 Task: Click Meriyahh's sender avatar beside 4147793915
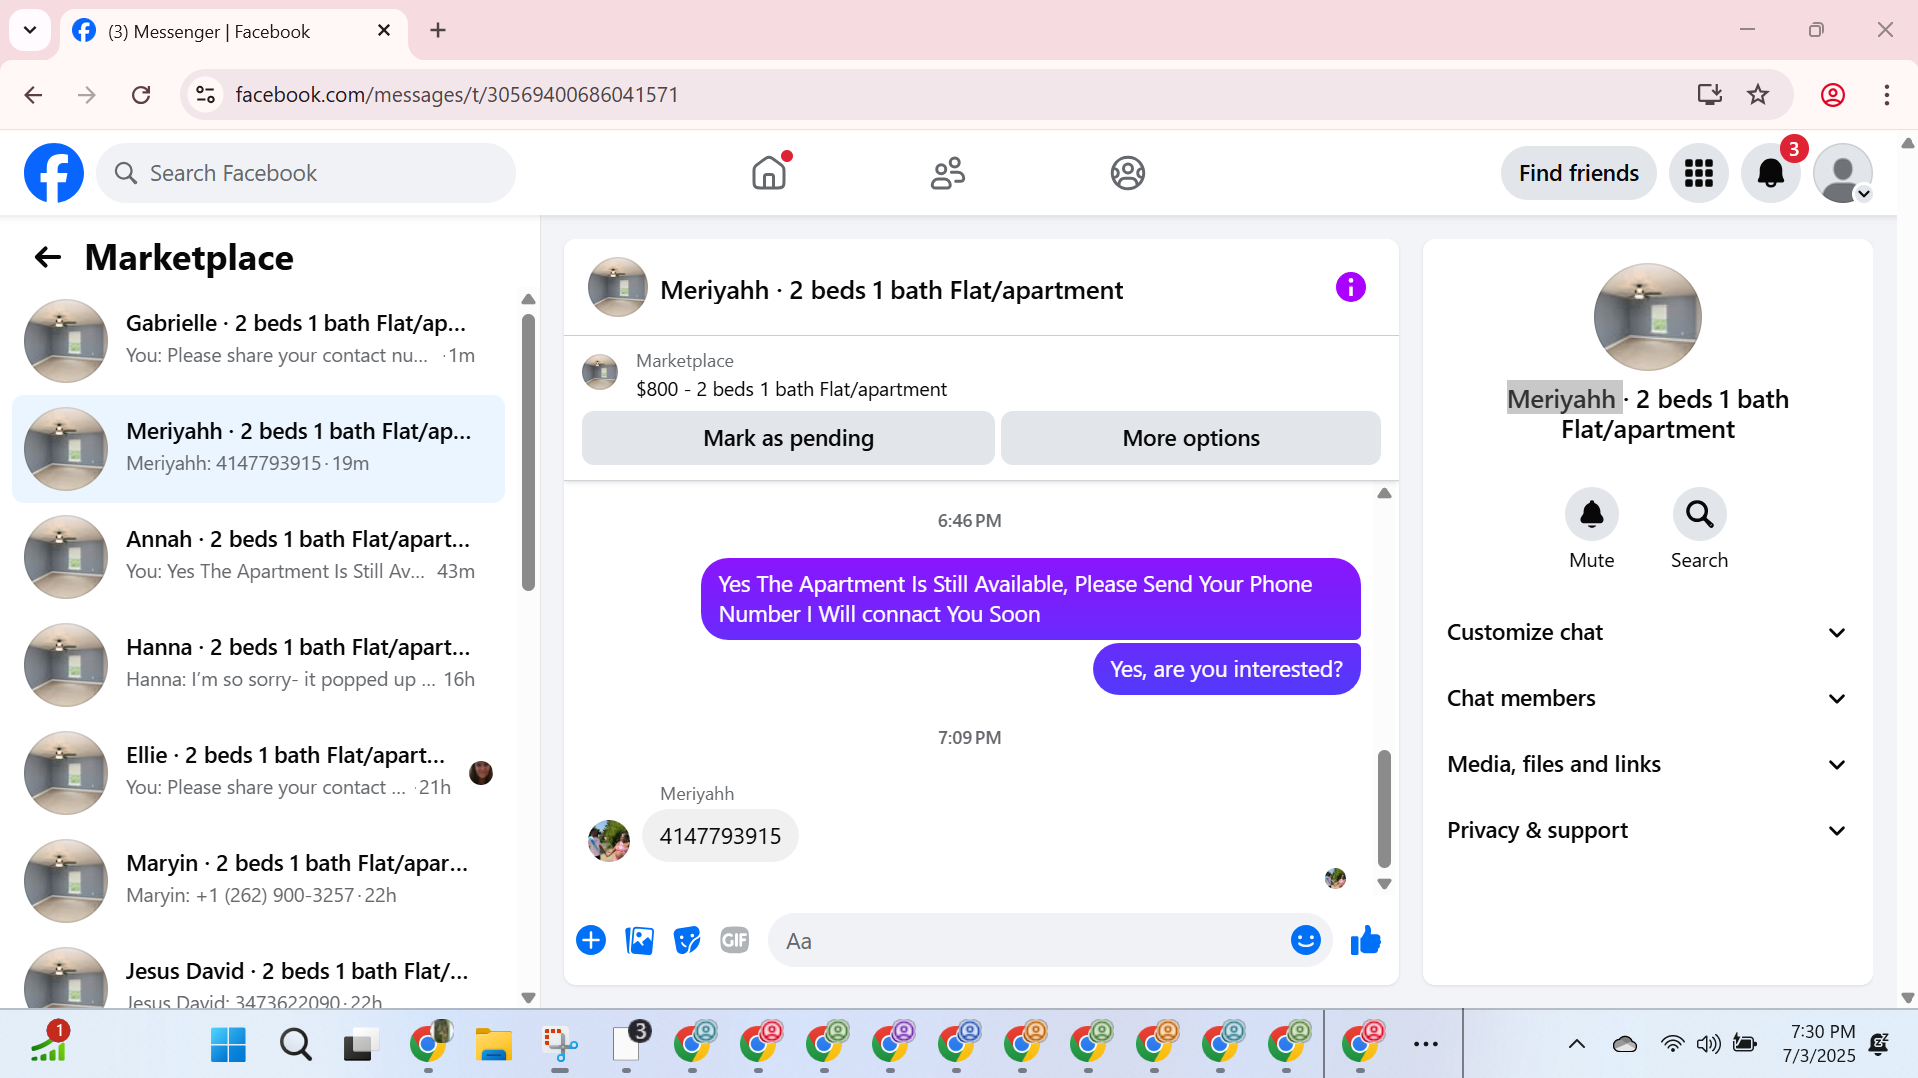click(609, 840)
